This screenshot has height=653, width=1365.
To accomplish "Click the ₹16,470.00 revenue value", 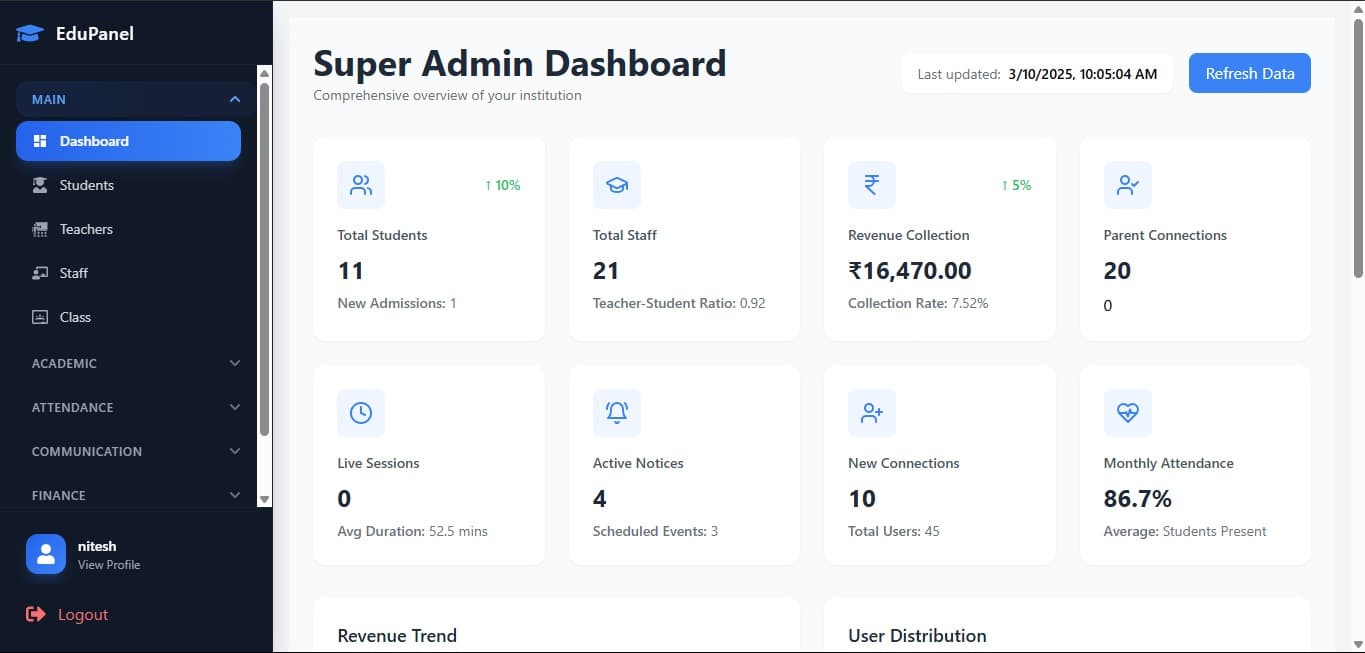I will (910, 271).
